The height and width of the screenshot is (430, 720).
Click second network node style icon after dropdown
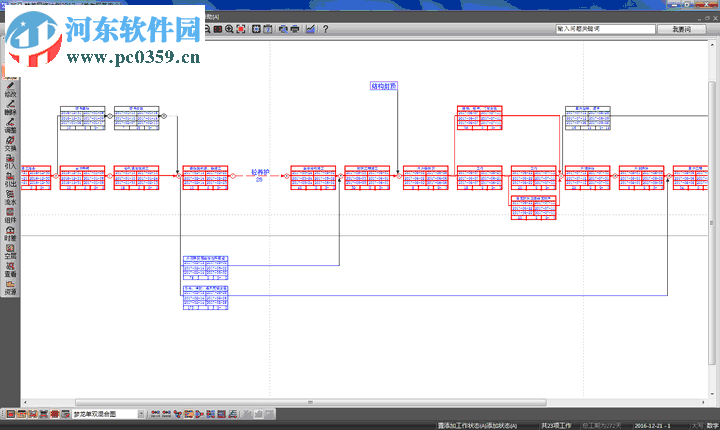tap(166, 414)
